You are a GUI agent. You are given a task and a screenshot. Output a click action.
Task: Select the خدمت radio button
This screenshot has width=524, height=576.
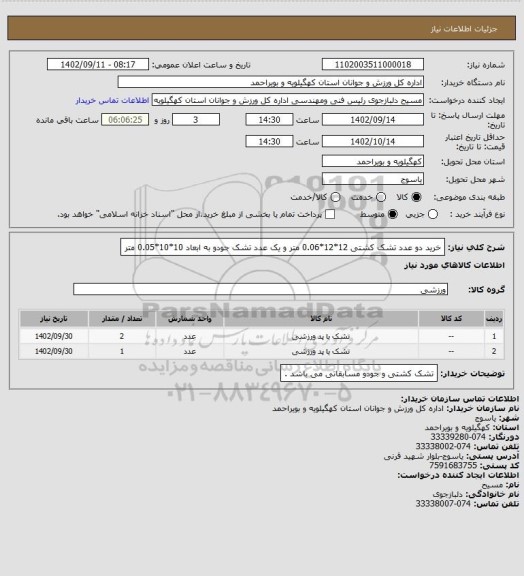(x=381, y=197)
